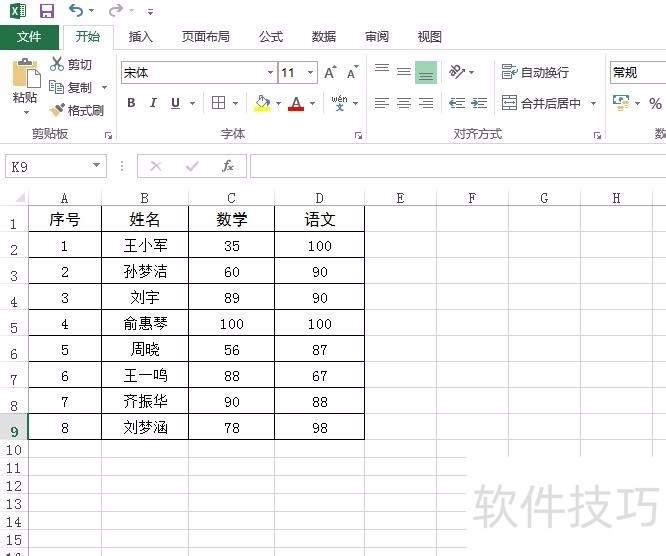Screen dimensions: 666x556
Task: Click Wrap Text (自动换行) button
Action: point(535,72)
